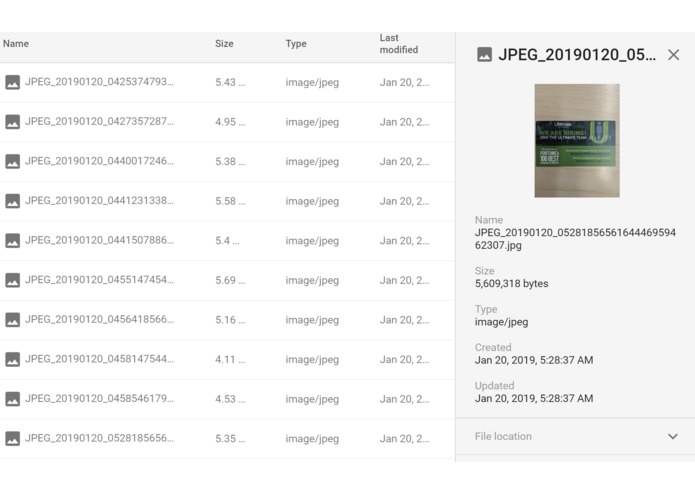Click image icon for JPEG_20190120_0528185656 file

12,439
